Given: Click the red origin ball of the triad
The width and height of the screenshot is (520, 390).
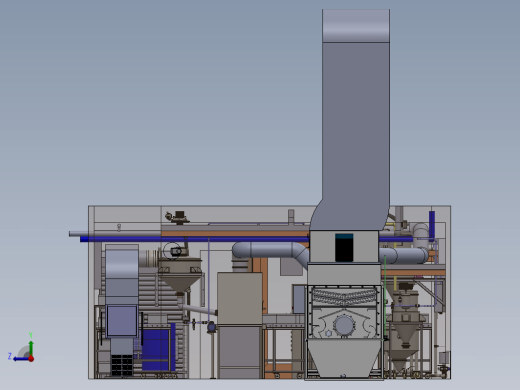Looking at the screenshot, I should point(31,359).
